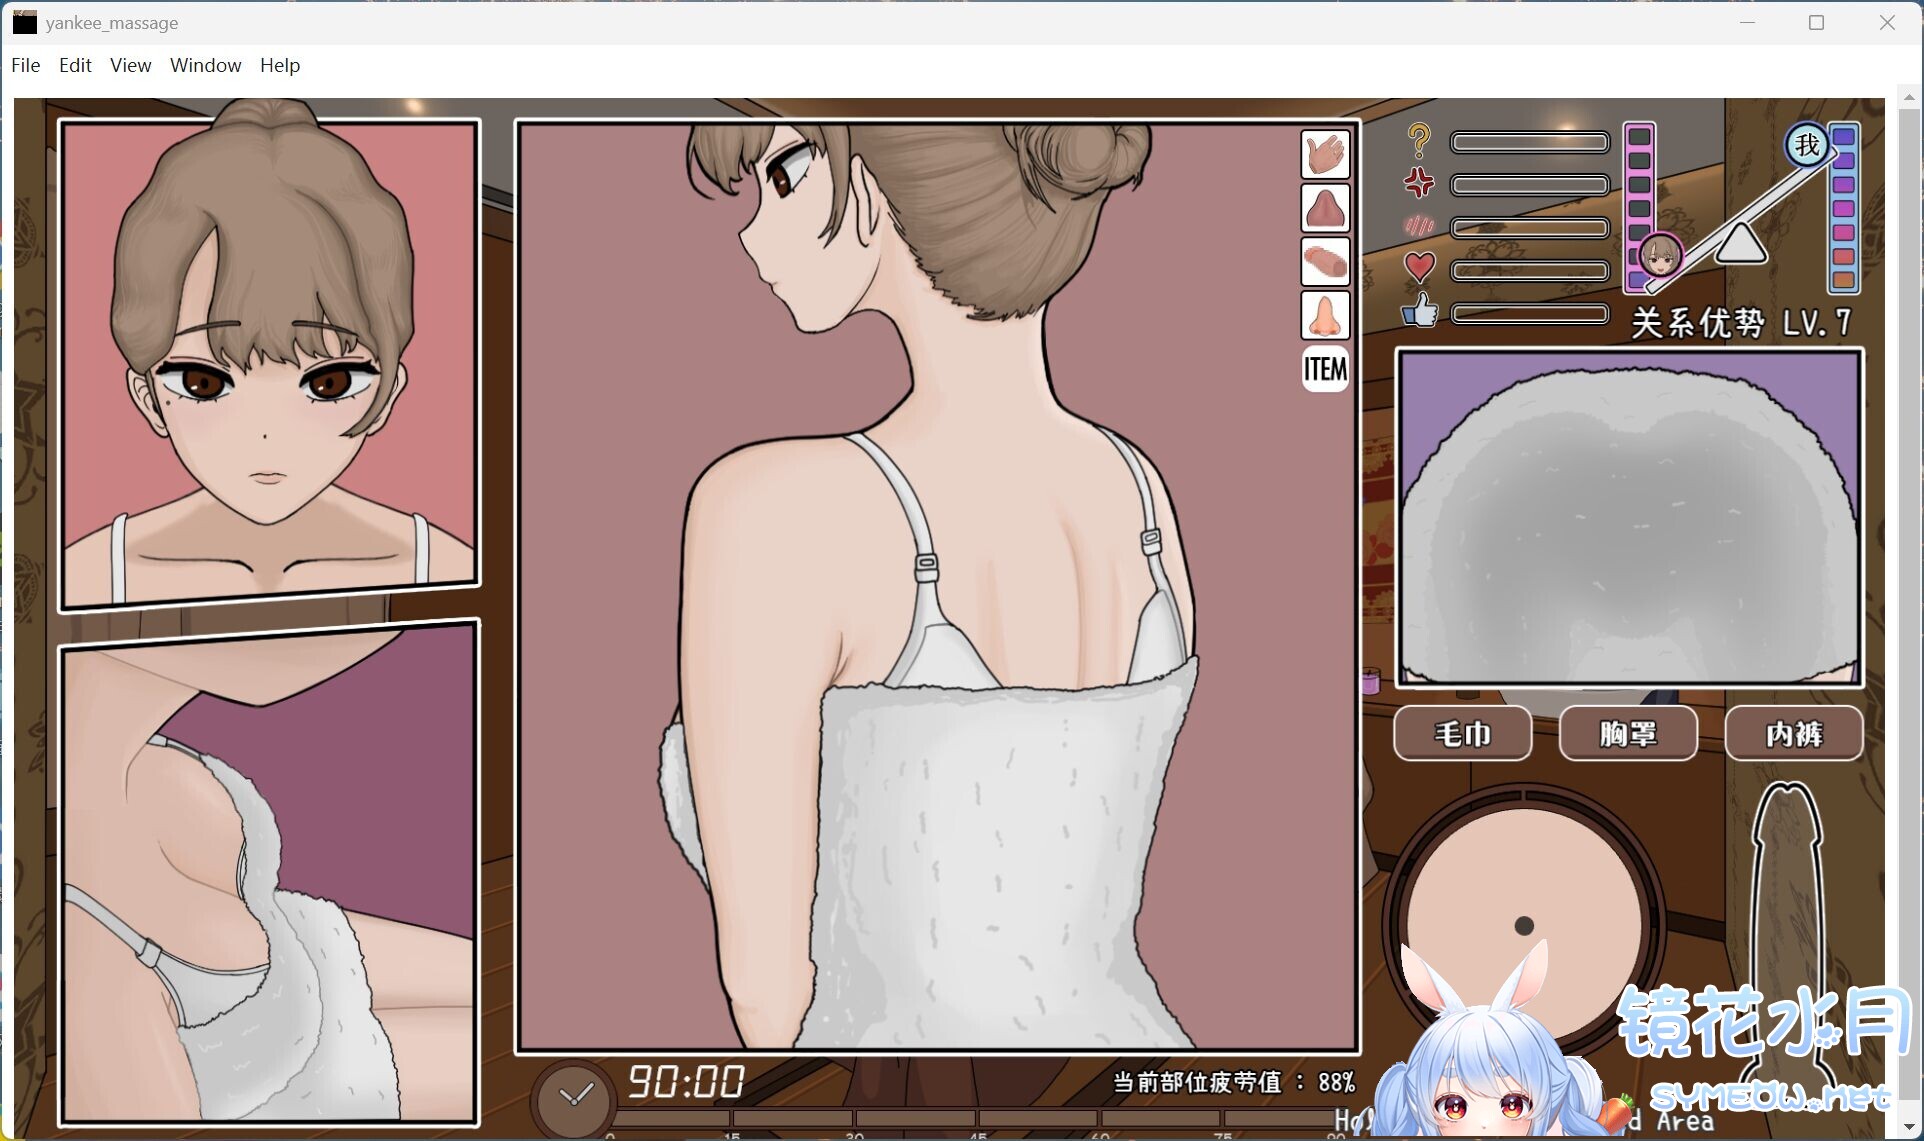Screen dimensions: 1924x1141
Task: Open the View menu
Action: [x=130, y=65]
